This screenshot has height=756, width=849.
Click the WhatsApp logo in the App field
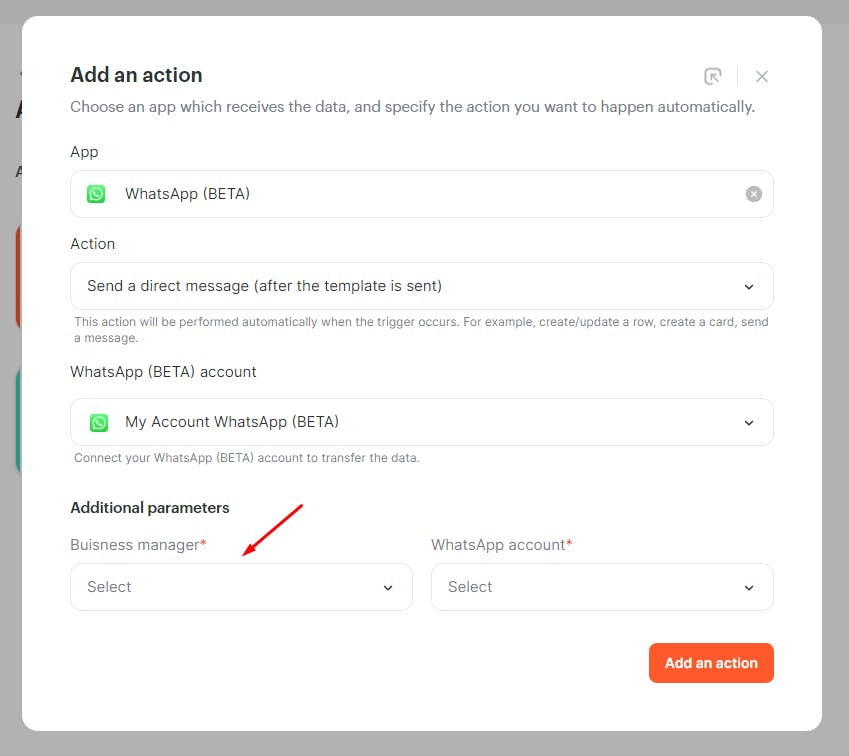[96, 194]
